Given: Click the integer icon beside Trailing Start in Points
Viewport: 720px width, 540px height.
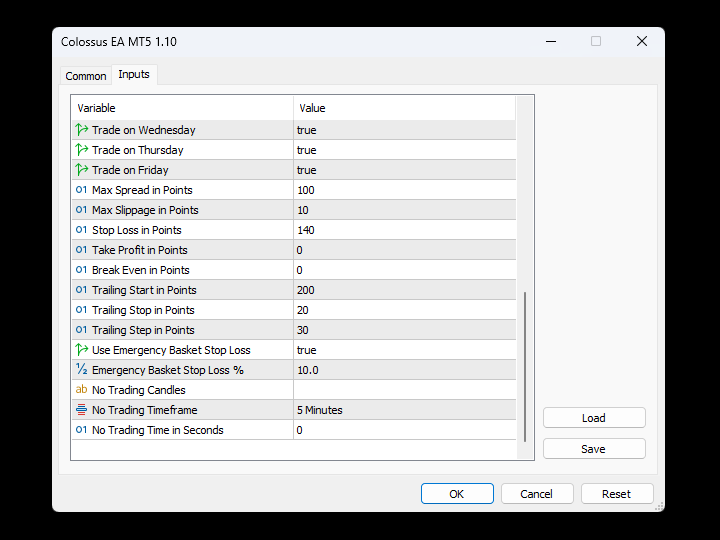Looking at the screenshot, I should tap(81, 290).
